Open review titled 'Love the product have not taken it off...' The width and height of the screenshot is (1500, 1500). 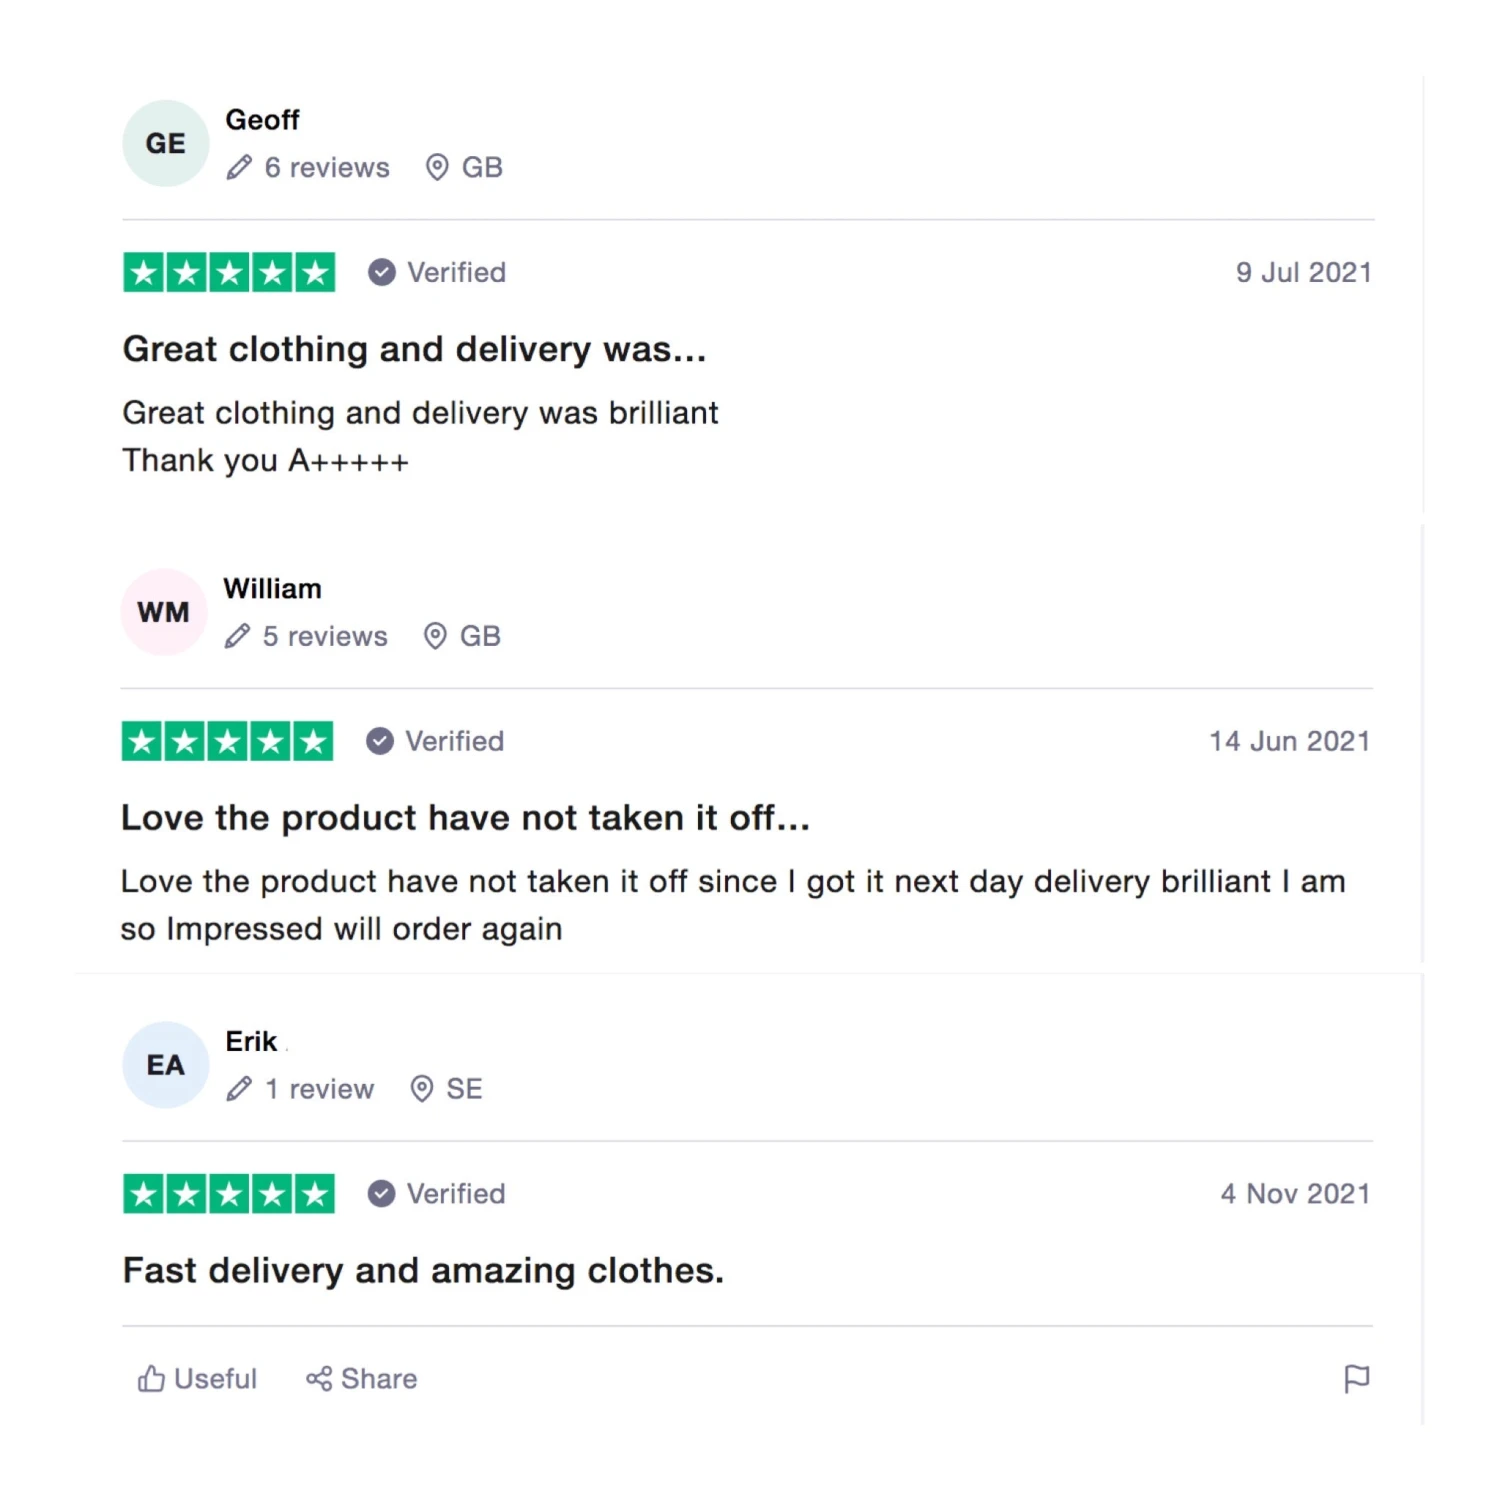tap(465, 818)
